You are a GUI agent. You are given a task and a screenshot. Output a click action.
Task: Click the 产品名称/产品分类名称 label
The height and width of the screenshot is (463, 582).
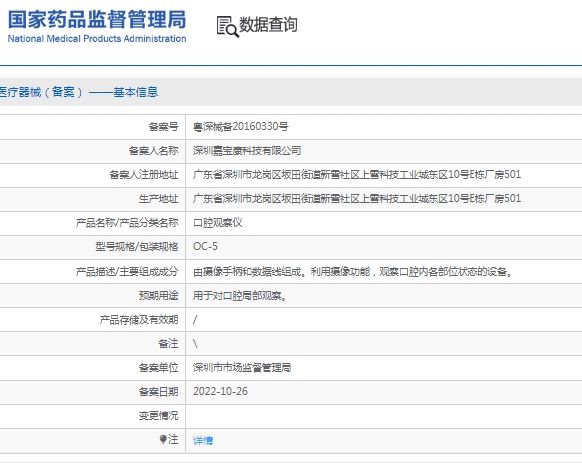click(127, 222)
